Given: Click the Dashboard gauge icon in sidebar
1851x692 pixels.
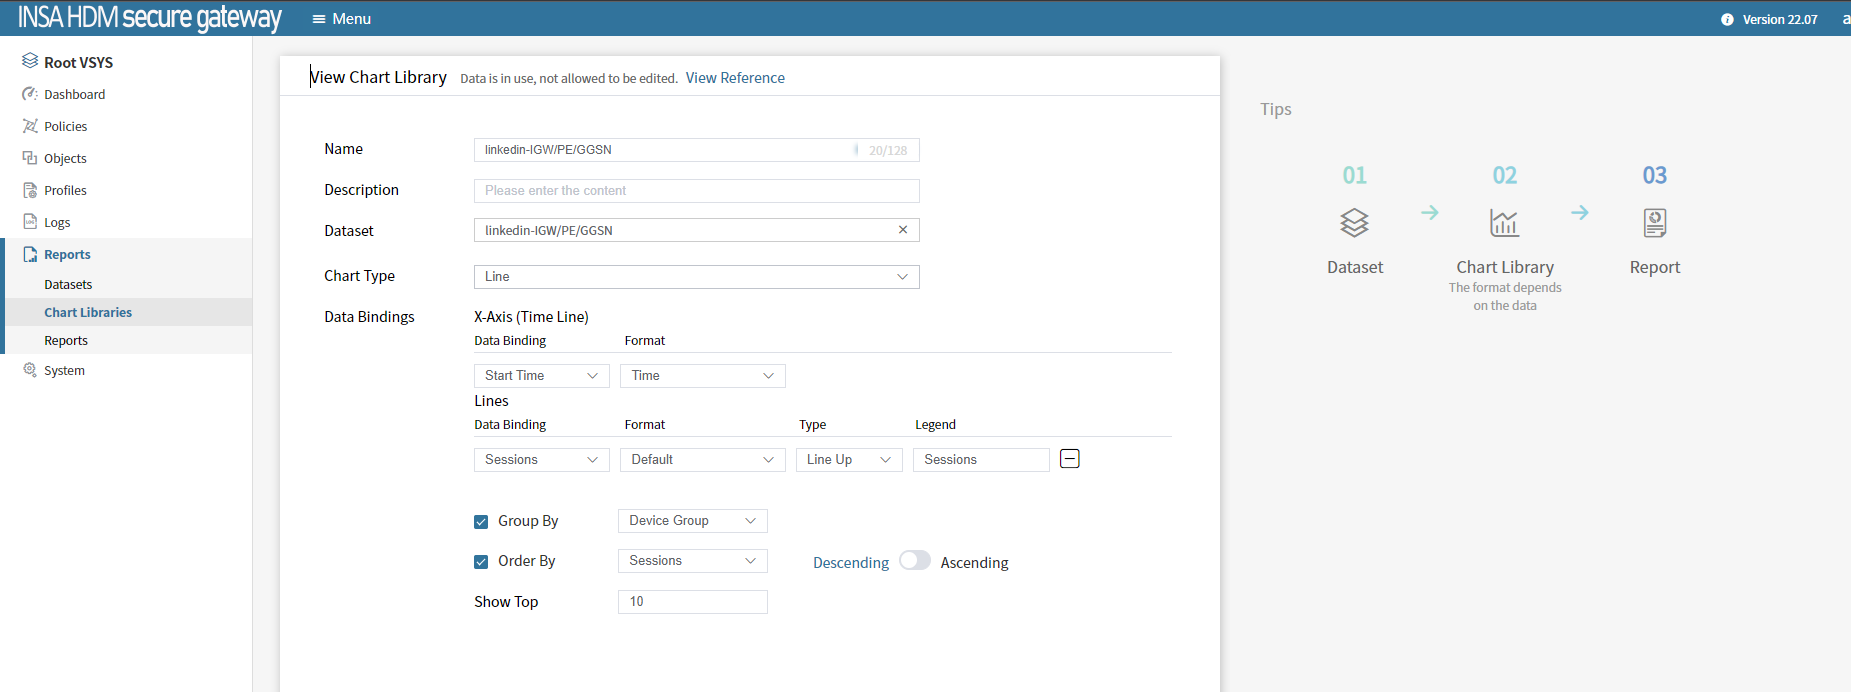Looking at the screenshot, I should tap(30, 94).
